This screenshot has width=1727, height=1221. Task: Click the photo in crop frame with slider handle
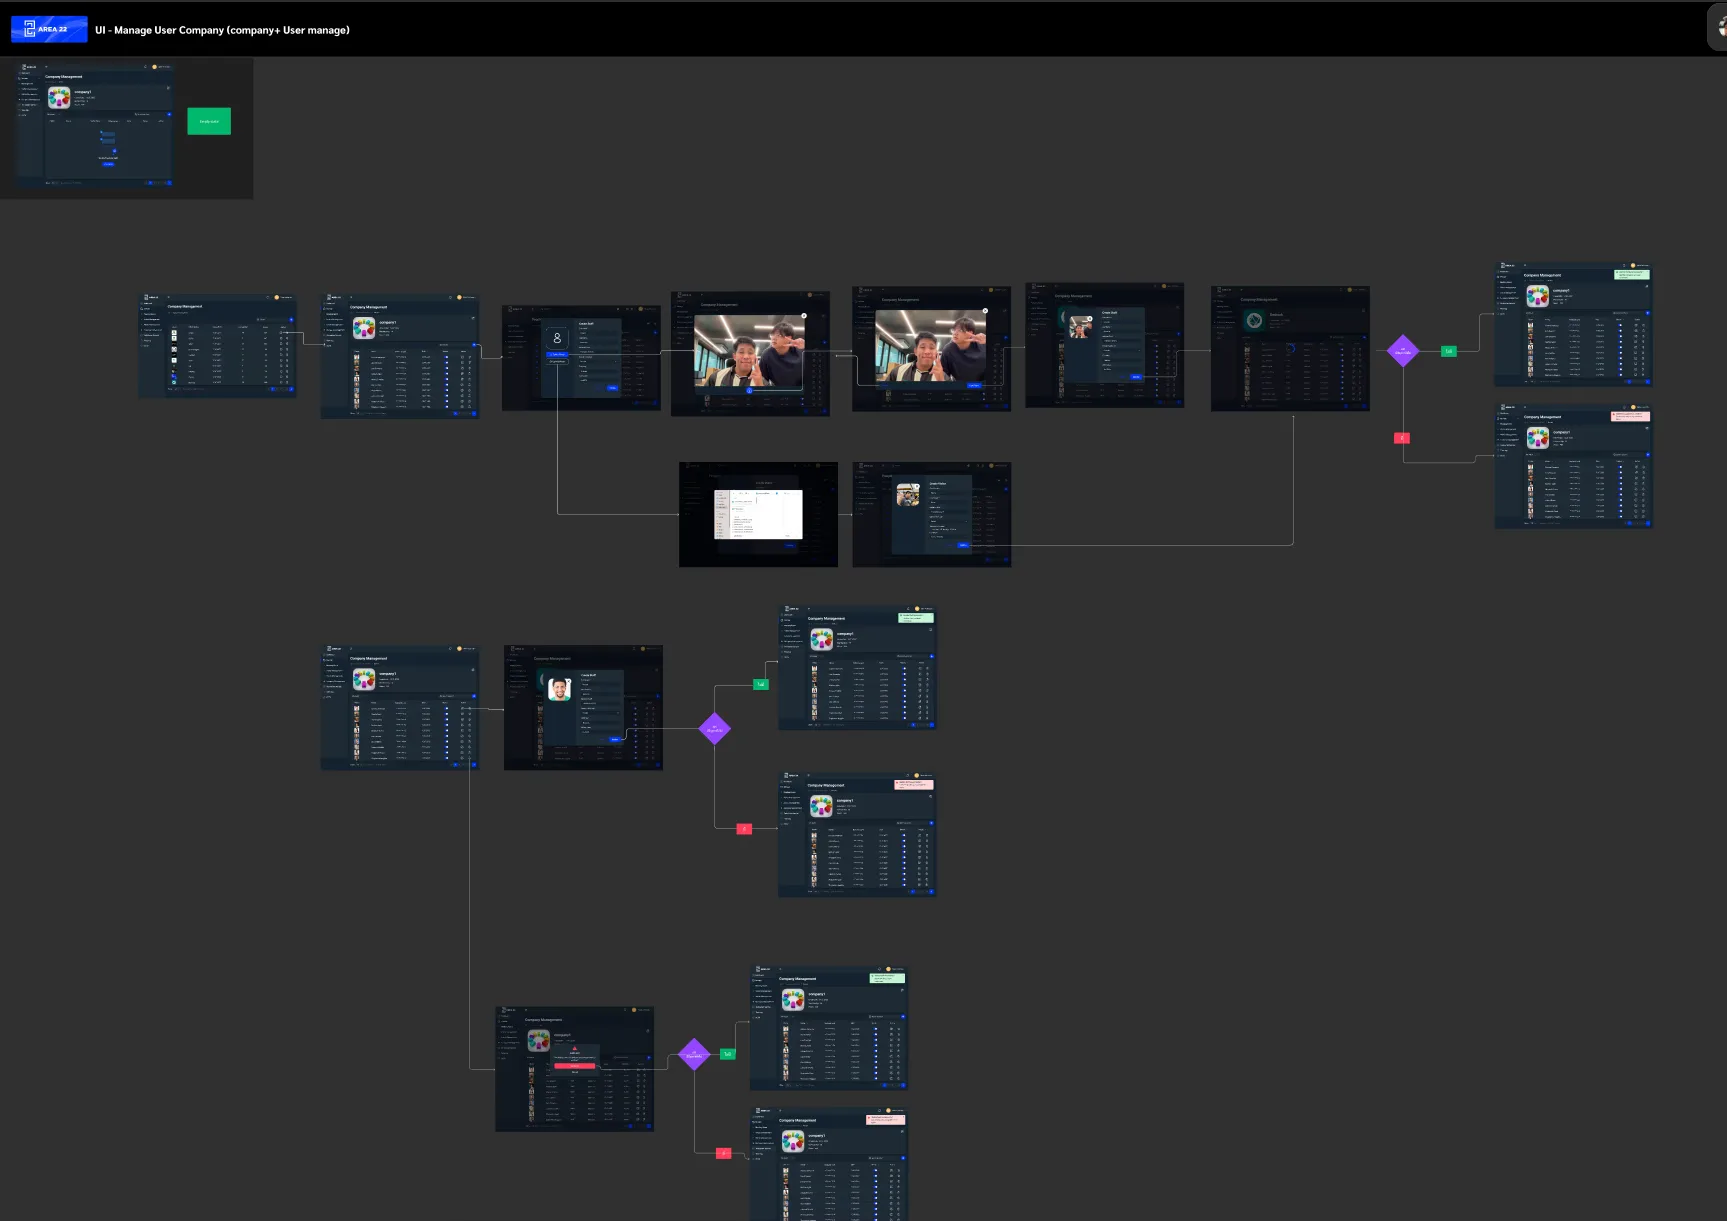[x=749, y=351]
